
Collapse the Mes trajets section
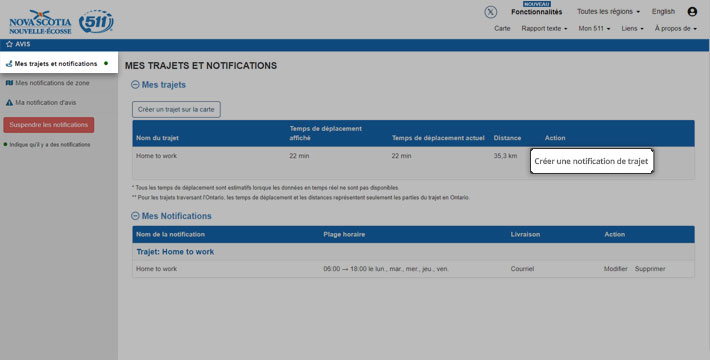(x=135, y=85)
